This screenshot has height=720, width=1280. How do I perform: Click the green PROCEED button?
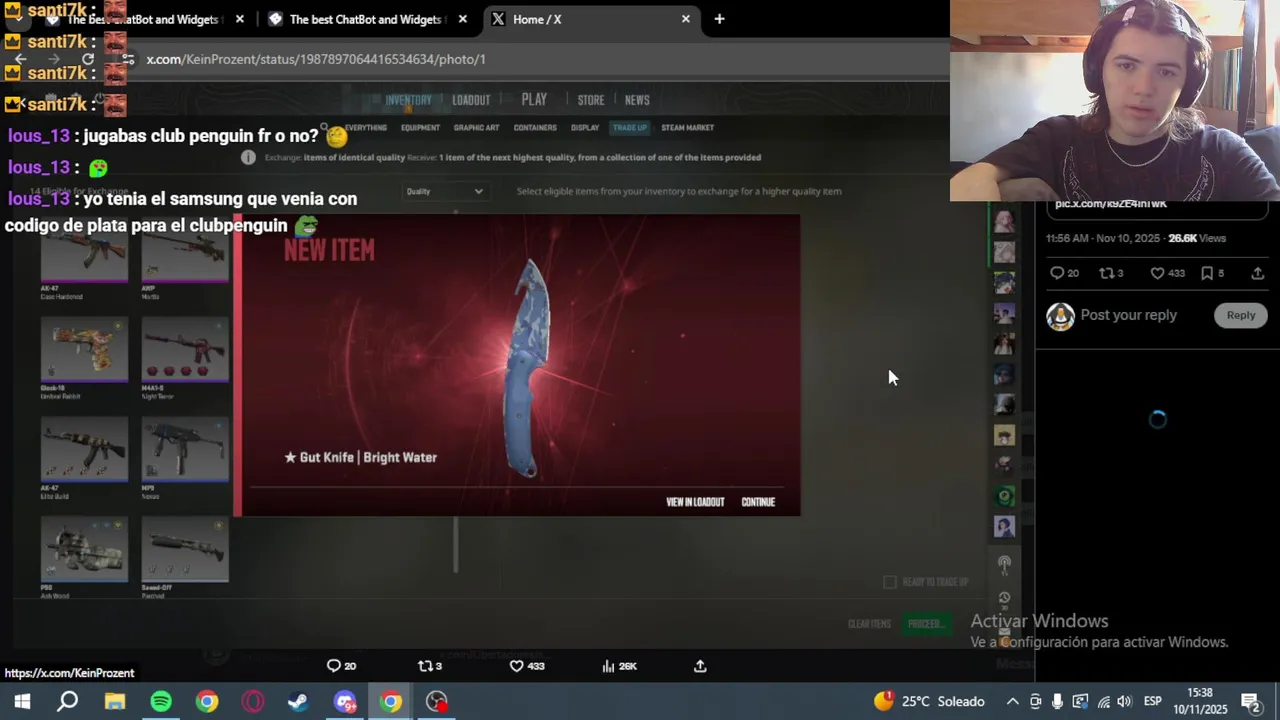point(925,624)
